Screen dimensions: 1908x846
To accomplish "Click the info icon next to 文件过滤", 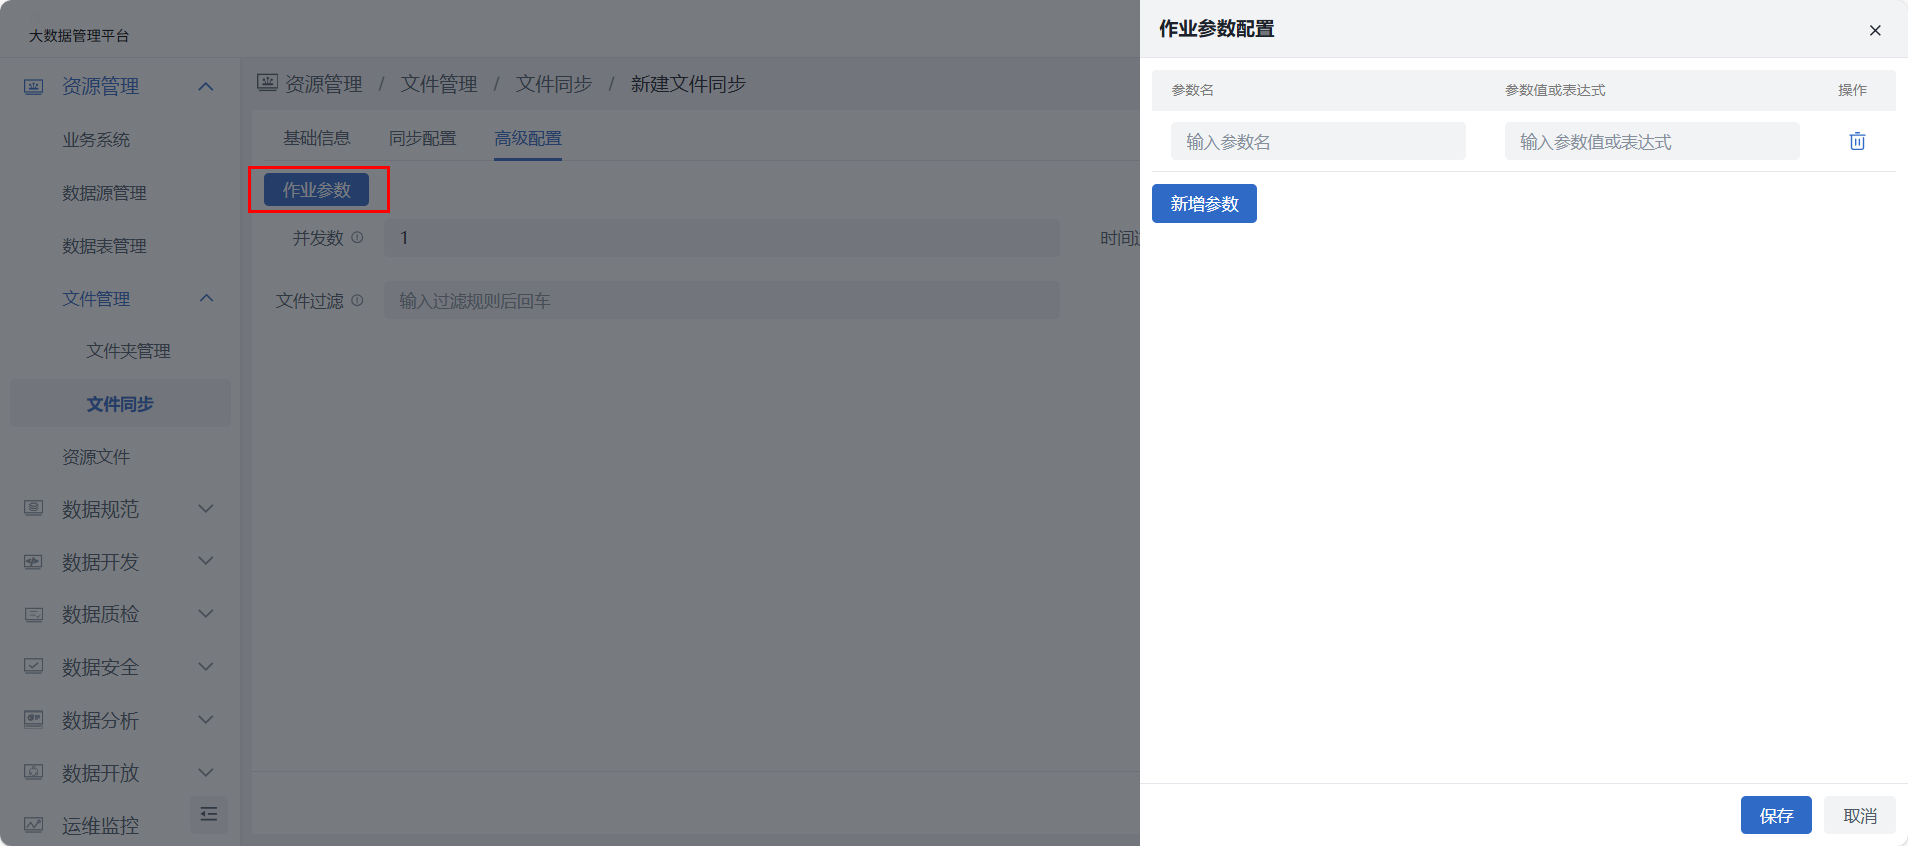I will (x=357, y=300).
